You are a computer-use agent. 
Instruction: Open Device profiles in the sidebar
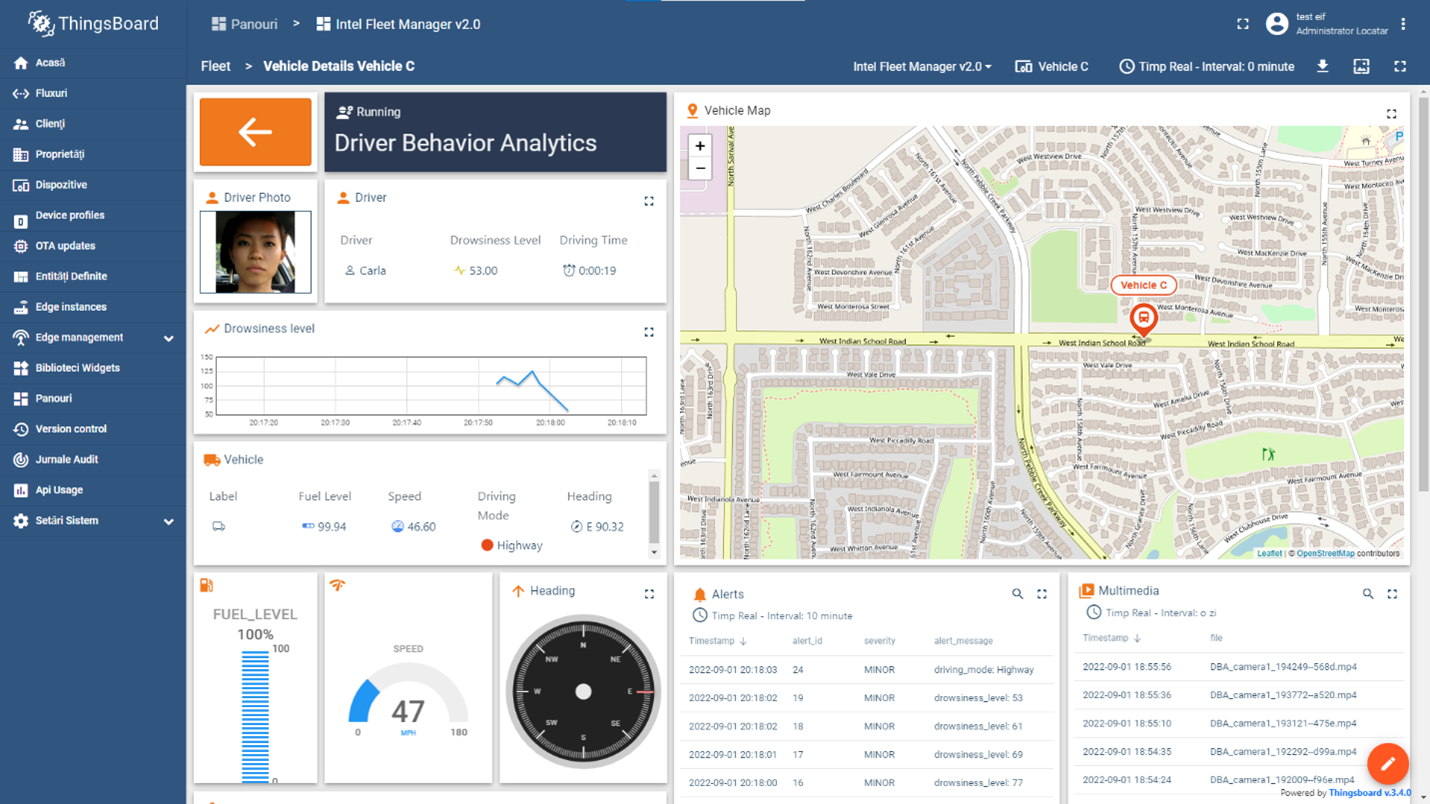point(93,215)
